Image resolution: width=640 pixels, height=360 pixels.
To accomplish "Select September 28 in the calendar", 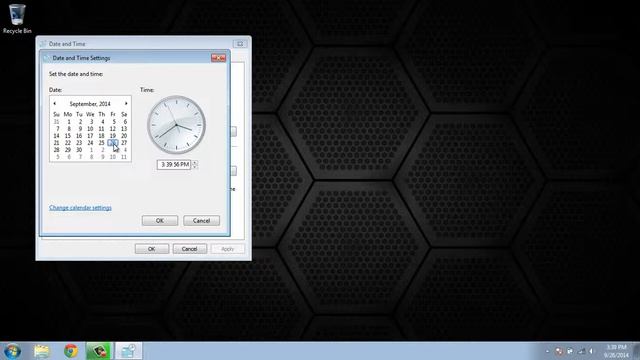I will point(56,150).
